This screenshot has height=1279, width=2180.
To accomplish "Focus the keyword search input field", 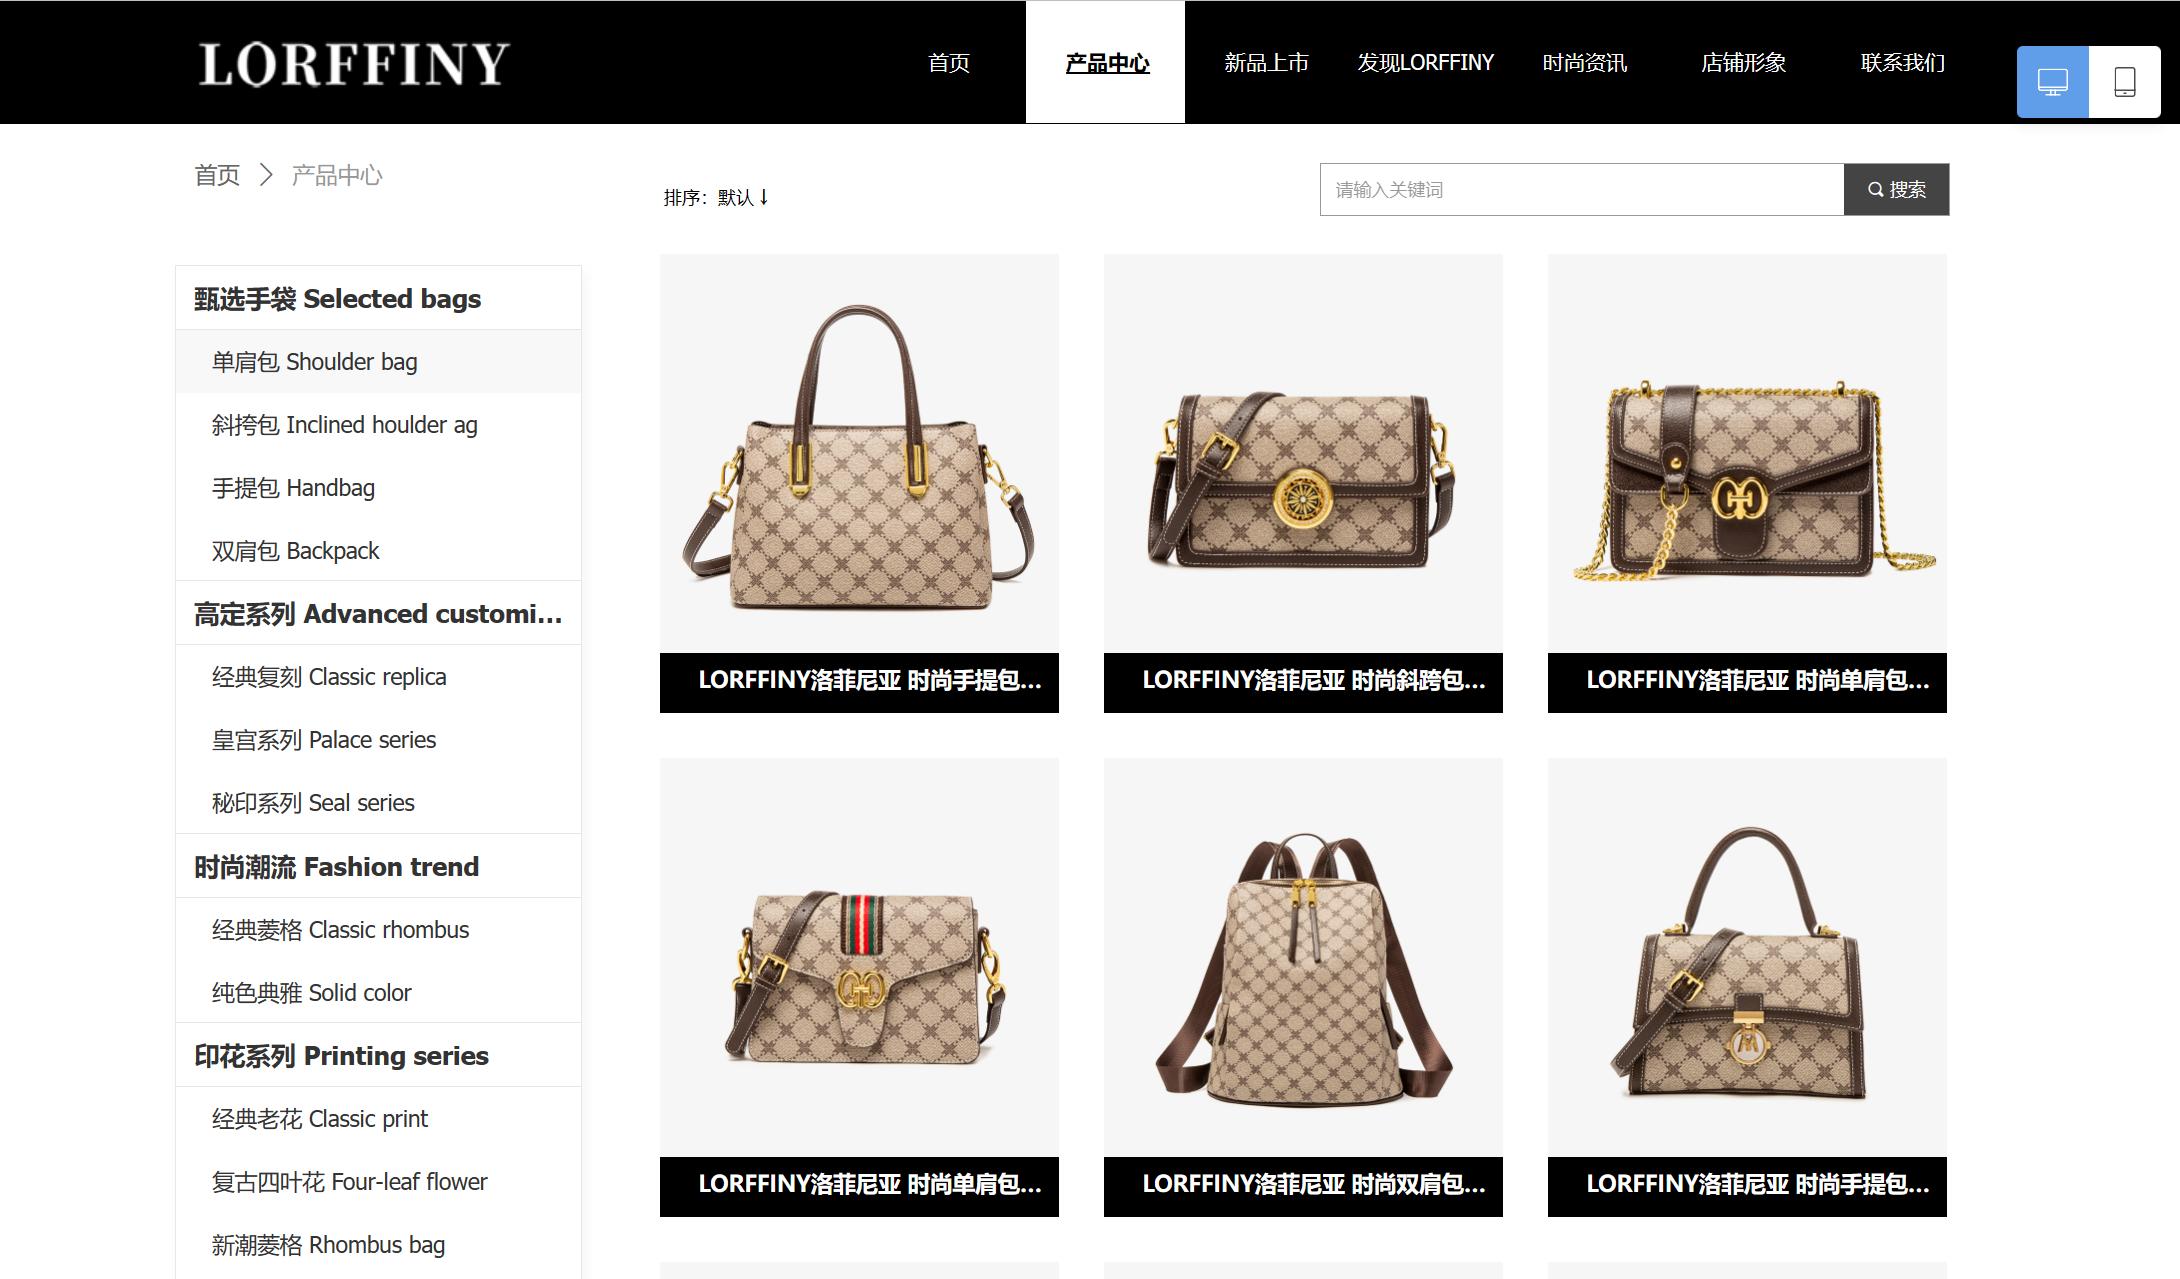I will 1582,189.
